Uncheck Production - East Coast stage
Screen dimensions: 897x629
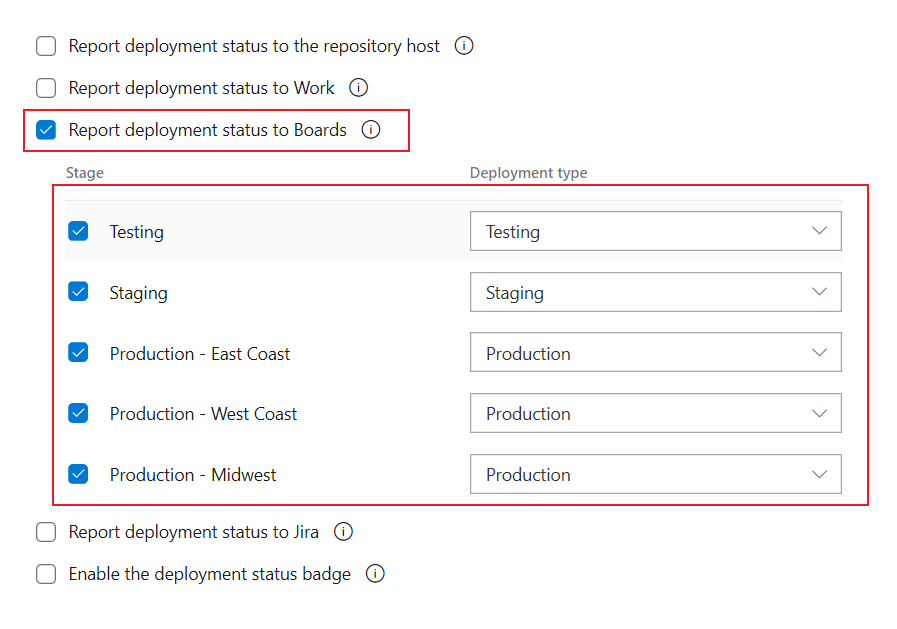coord(78,353)
